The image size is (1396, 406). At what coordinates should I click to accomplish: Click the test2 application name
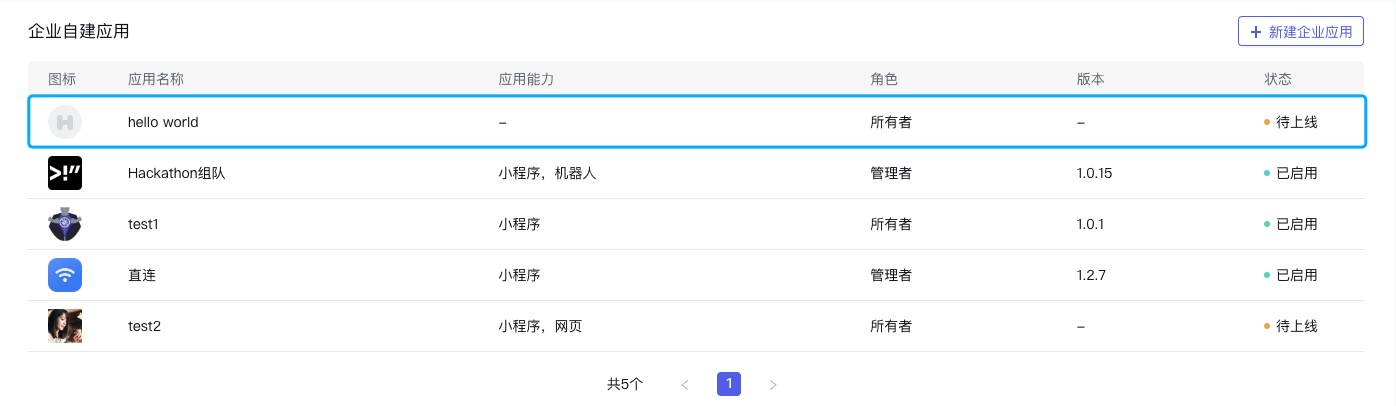point(145,326)
